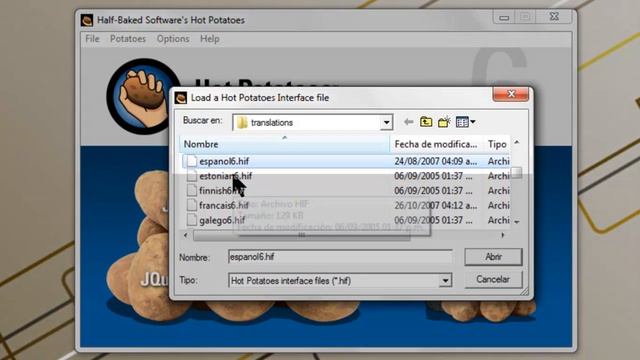Click the 24/08/2007 04:09 date cell

(x=436, y=161)
